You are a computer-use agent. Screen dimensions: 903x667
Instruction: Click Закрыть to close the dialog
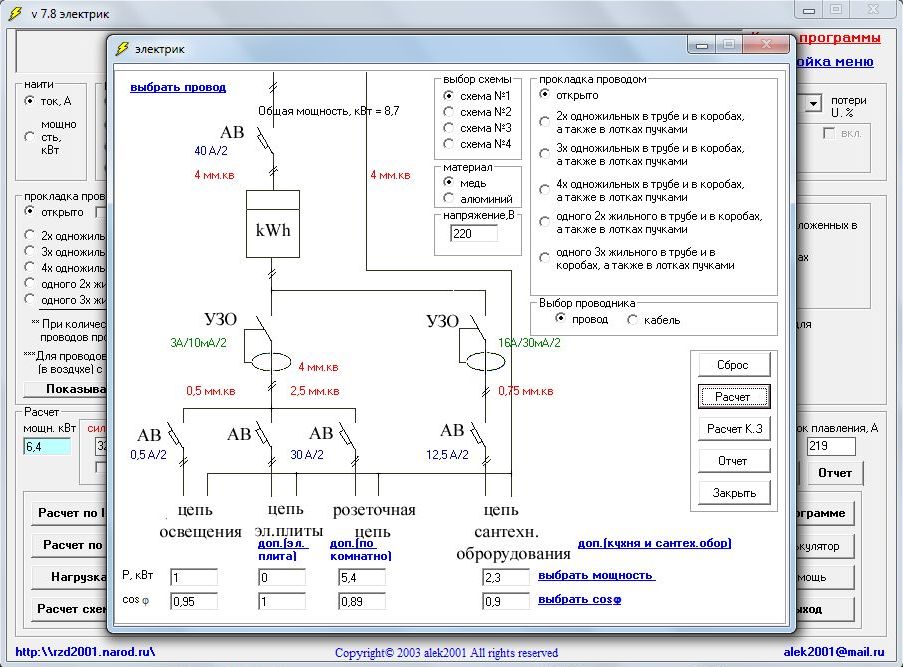[732, 493]
